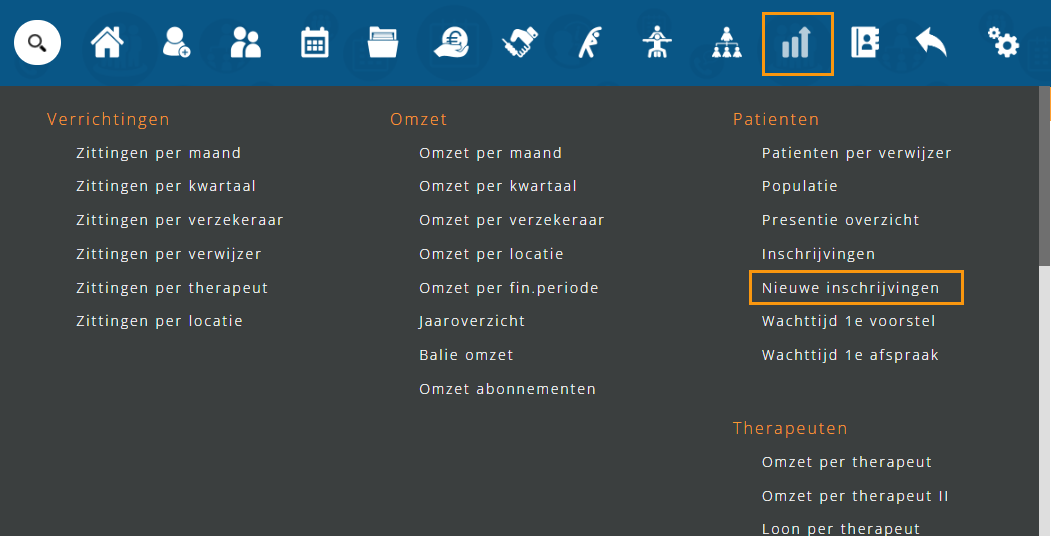Open Wachttijd 1e afspraak report
The width and height of the screenshot is (1051, 539).
[850, 355]
